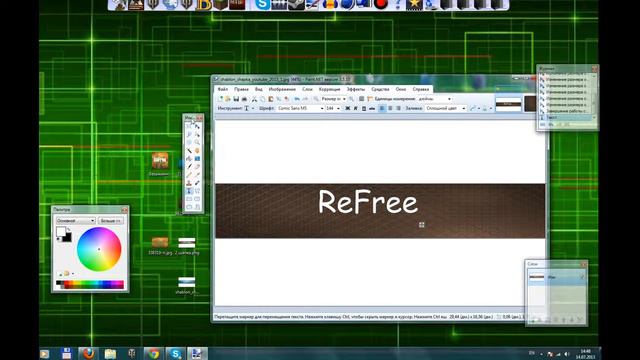Screen dimensions: 640x360
Task: Click the Print toolbar icon
Action: tap(244, 99)
